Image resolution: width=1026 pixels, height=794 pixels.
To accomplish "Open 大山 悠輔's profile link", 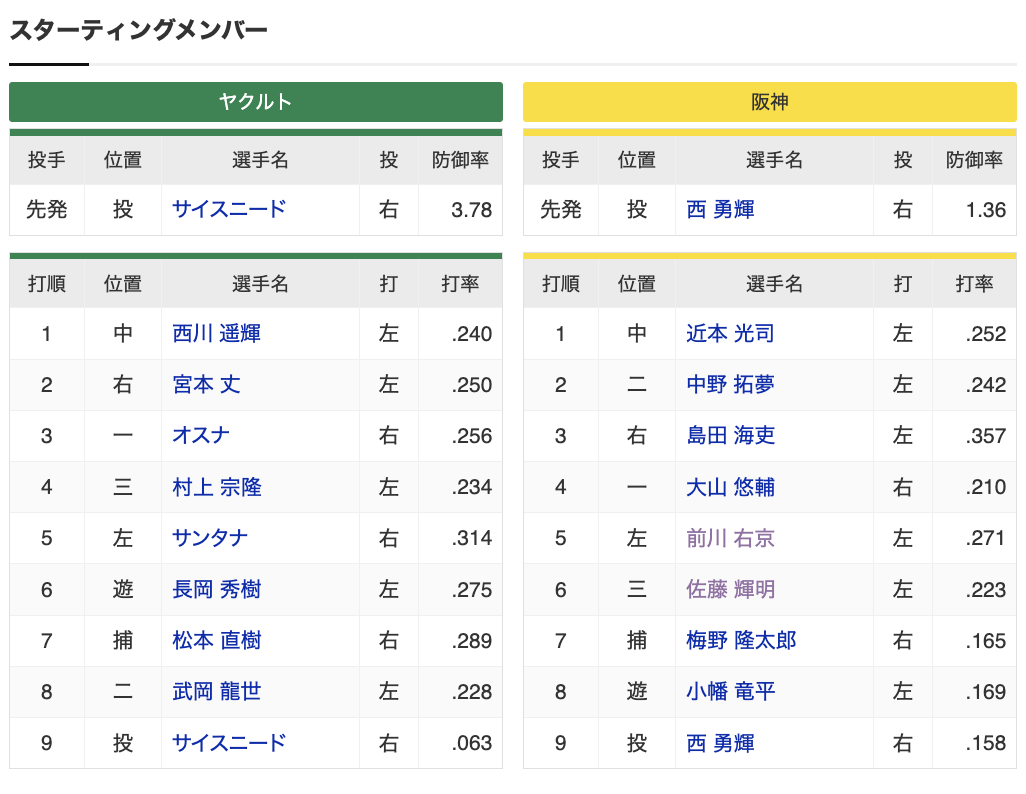I will (728, 487).
